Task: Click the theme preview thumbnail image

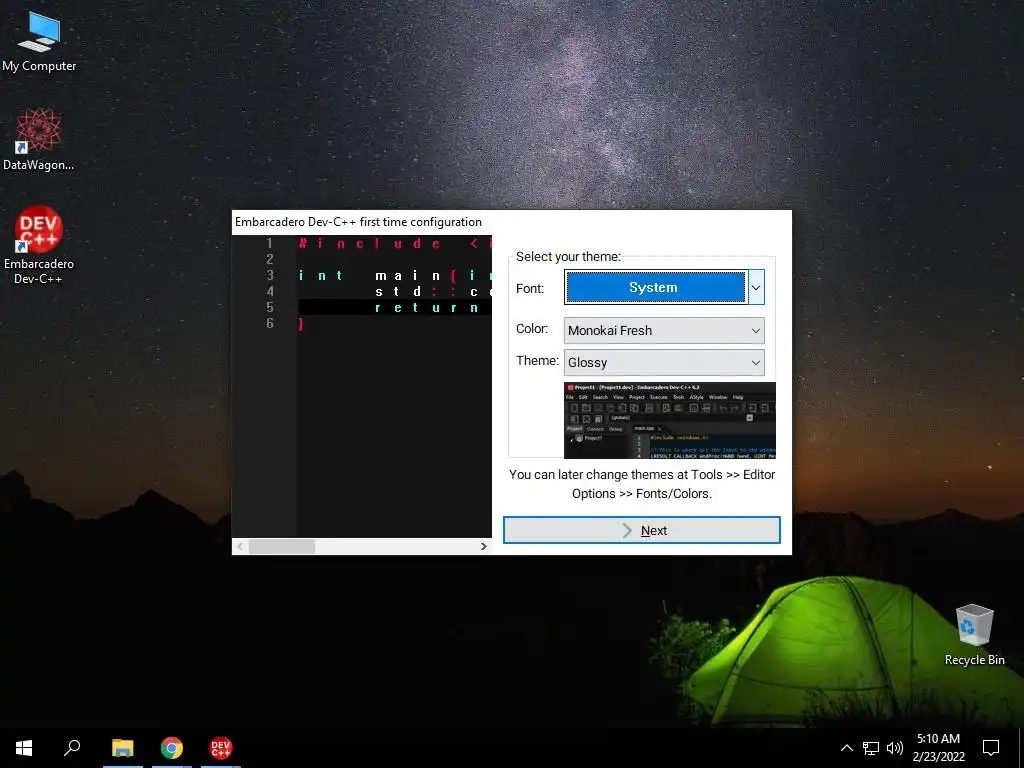Action: [669, 420]
